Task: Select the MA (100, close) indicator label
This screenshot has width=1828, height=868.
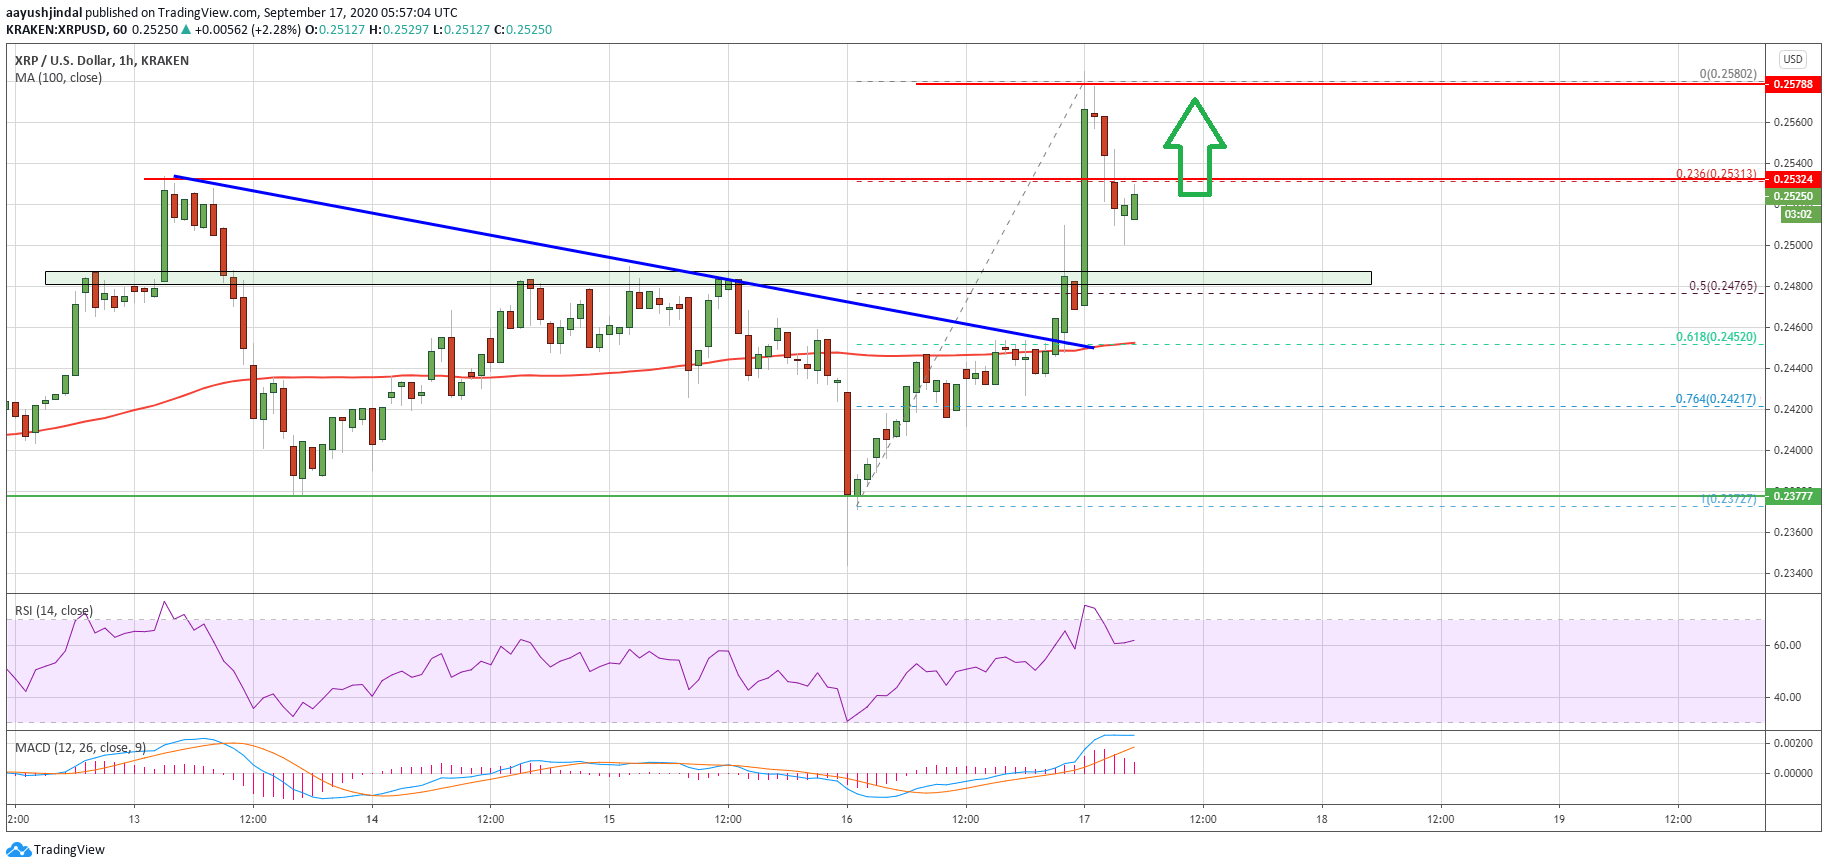Action: coord(58,78)
